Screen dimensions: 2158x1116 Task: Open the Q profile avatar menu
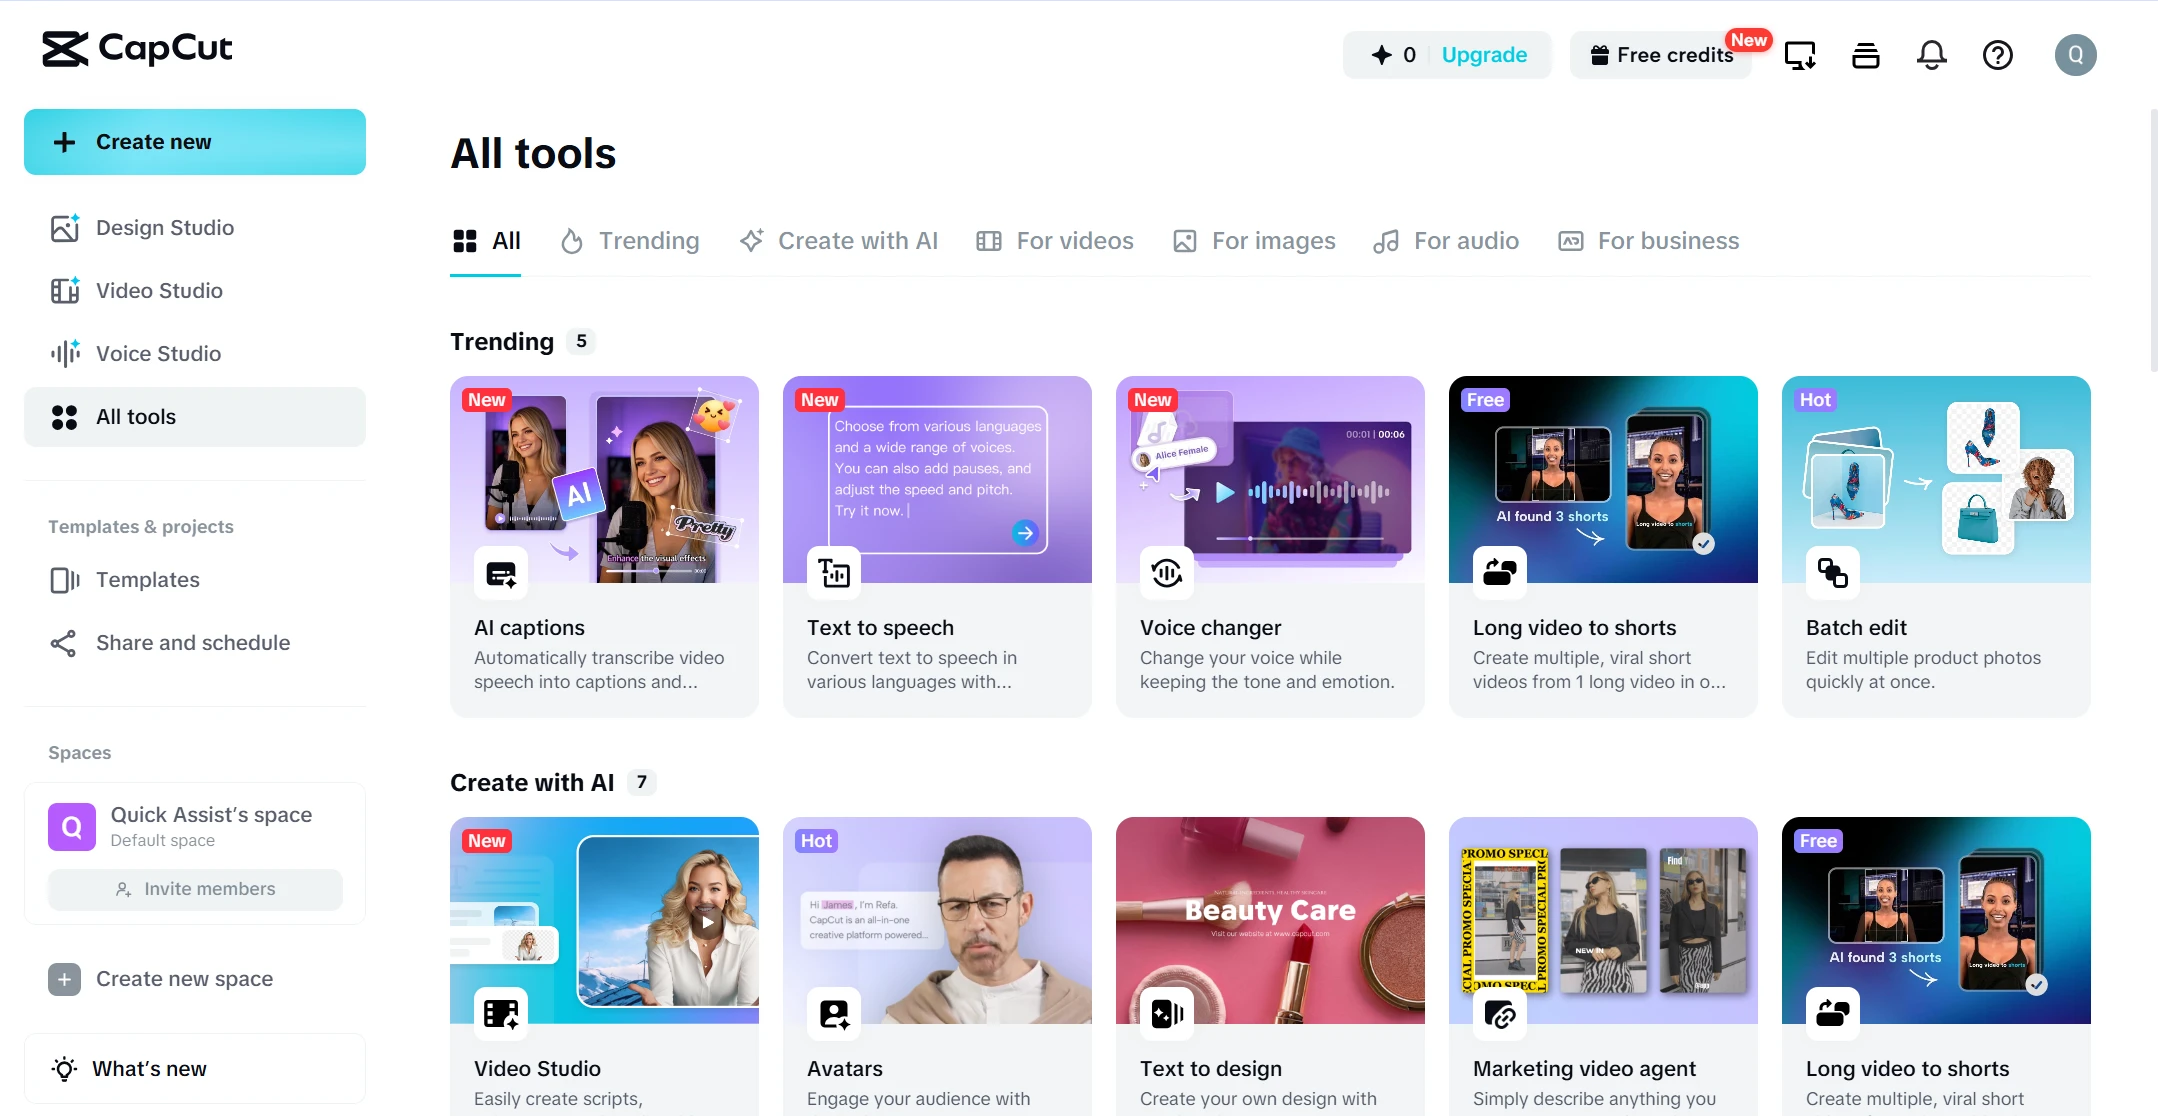click(2076, 55)
